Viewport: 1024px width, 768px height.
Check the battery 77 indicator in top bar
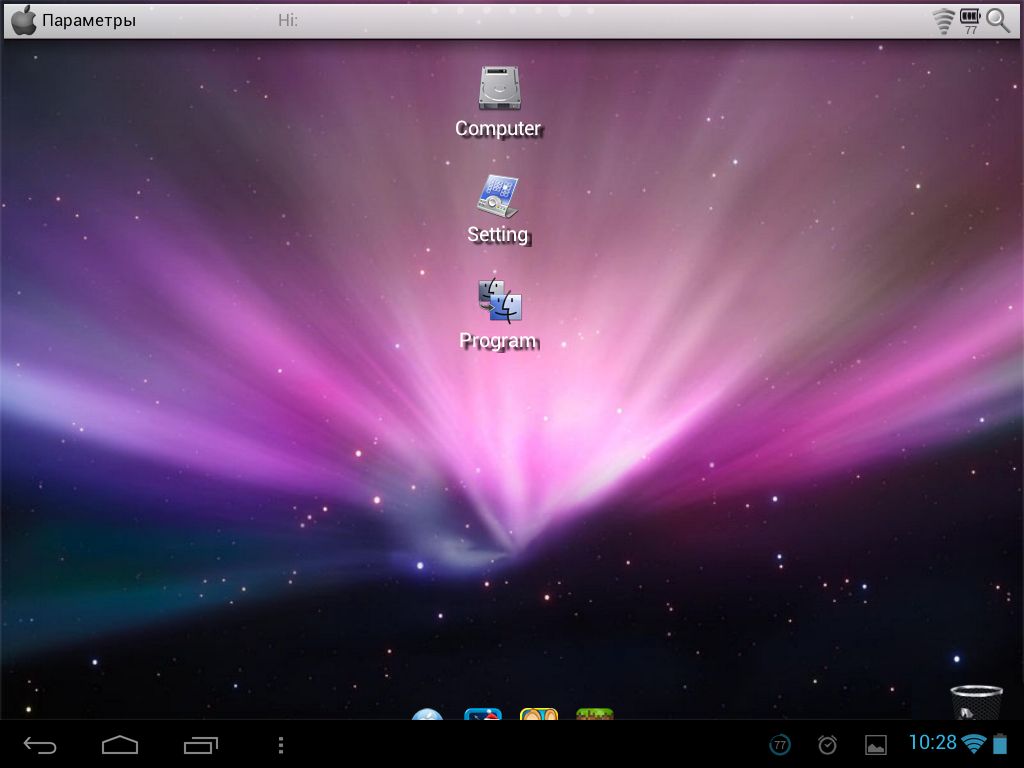point(970,21)
